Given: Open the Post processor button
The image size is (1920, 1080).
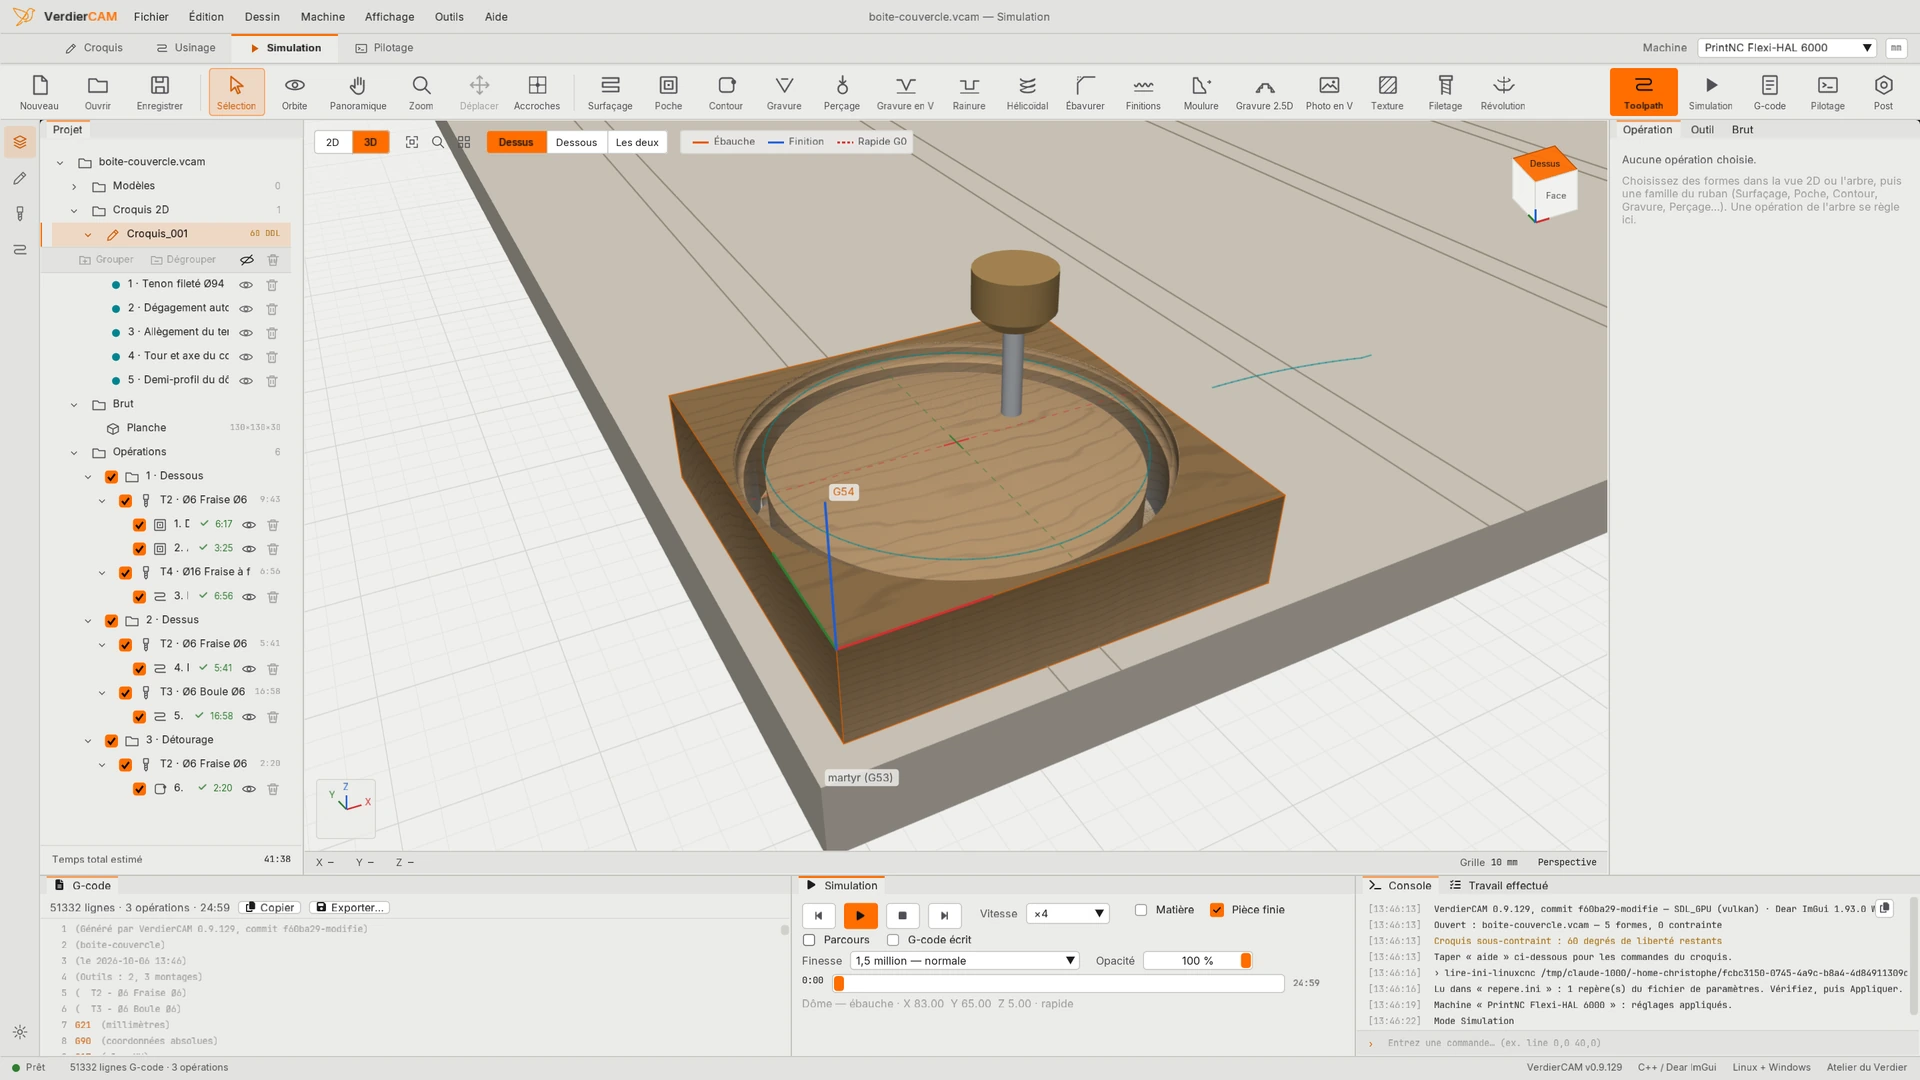Looking at the screenshot, I should [1883, 92].
